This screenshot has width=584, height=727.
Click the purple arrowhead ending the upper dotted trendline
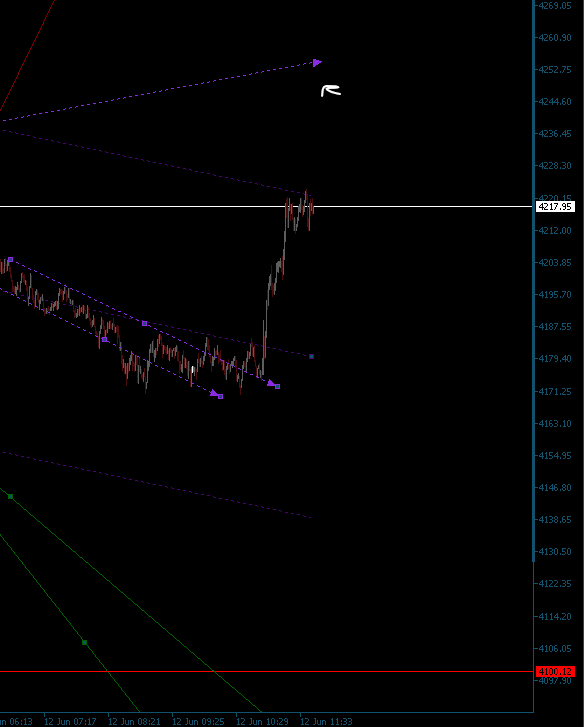(x=317, y=63)
